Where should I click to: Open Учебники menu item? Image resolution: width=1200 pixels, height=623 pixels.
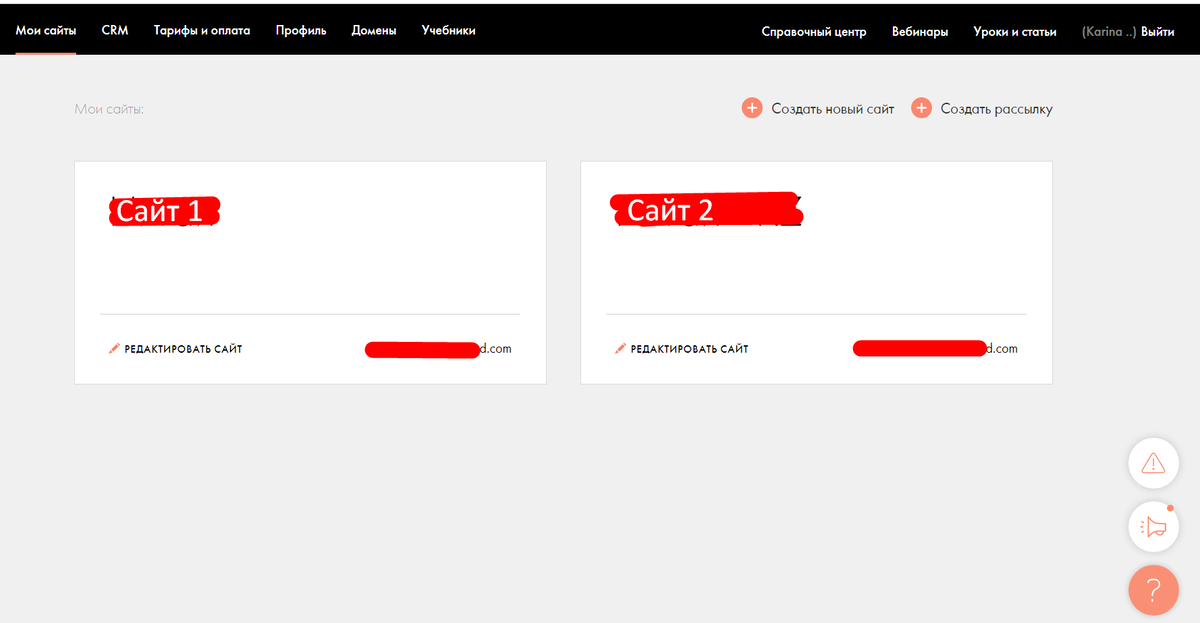(x=448, y=30)
